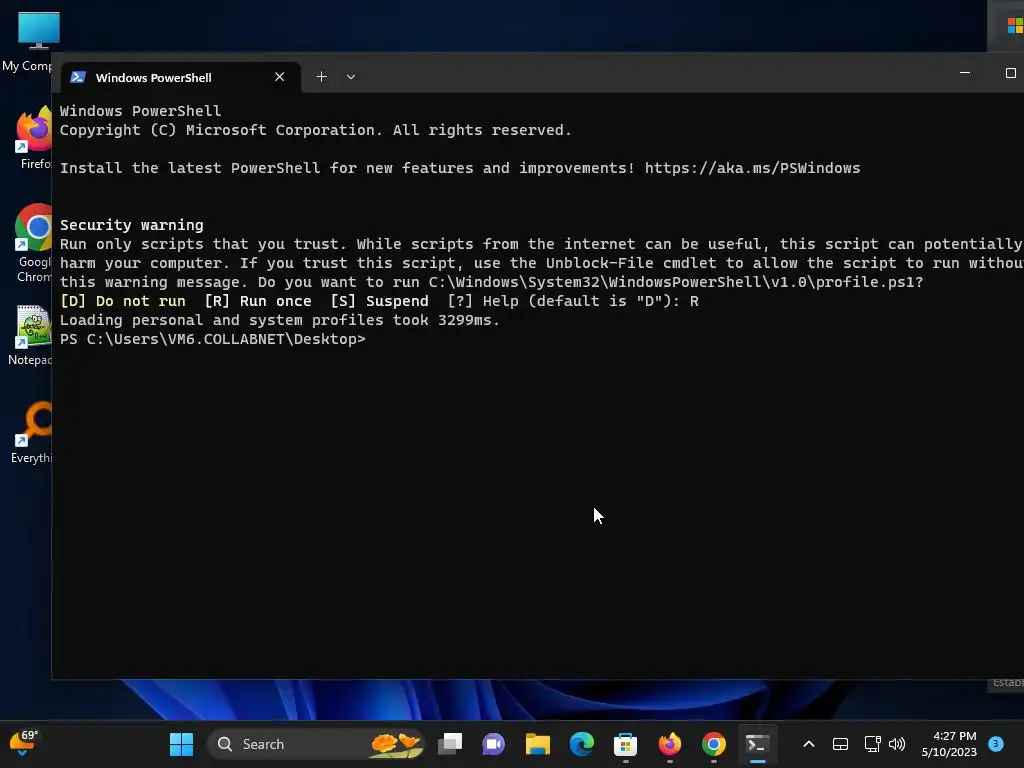Open the Everything search desktop shortcut
1024x768 pixels.
coord(33,432)
